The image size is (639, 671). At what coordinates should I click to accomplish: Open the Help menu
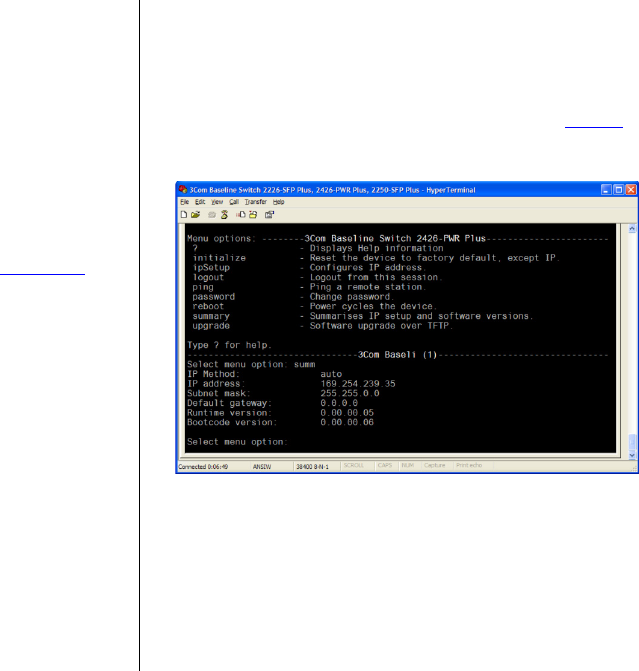[x=279, y=202]
